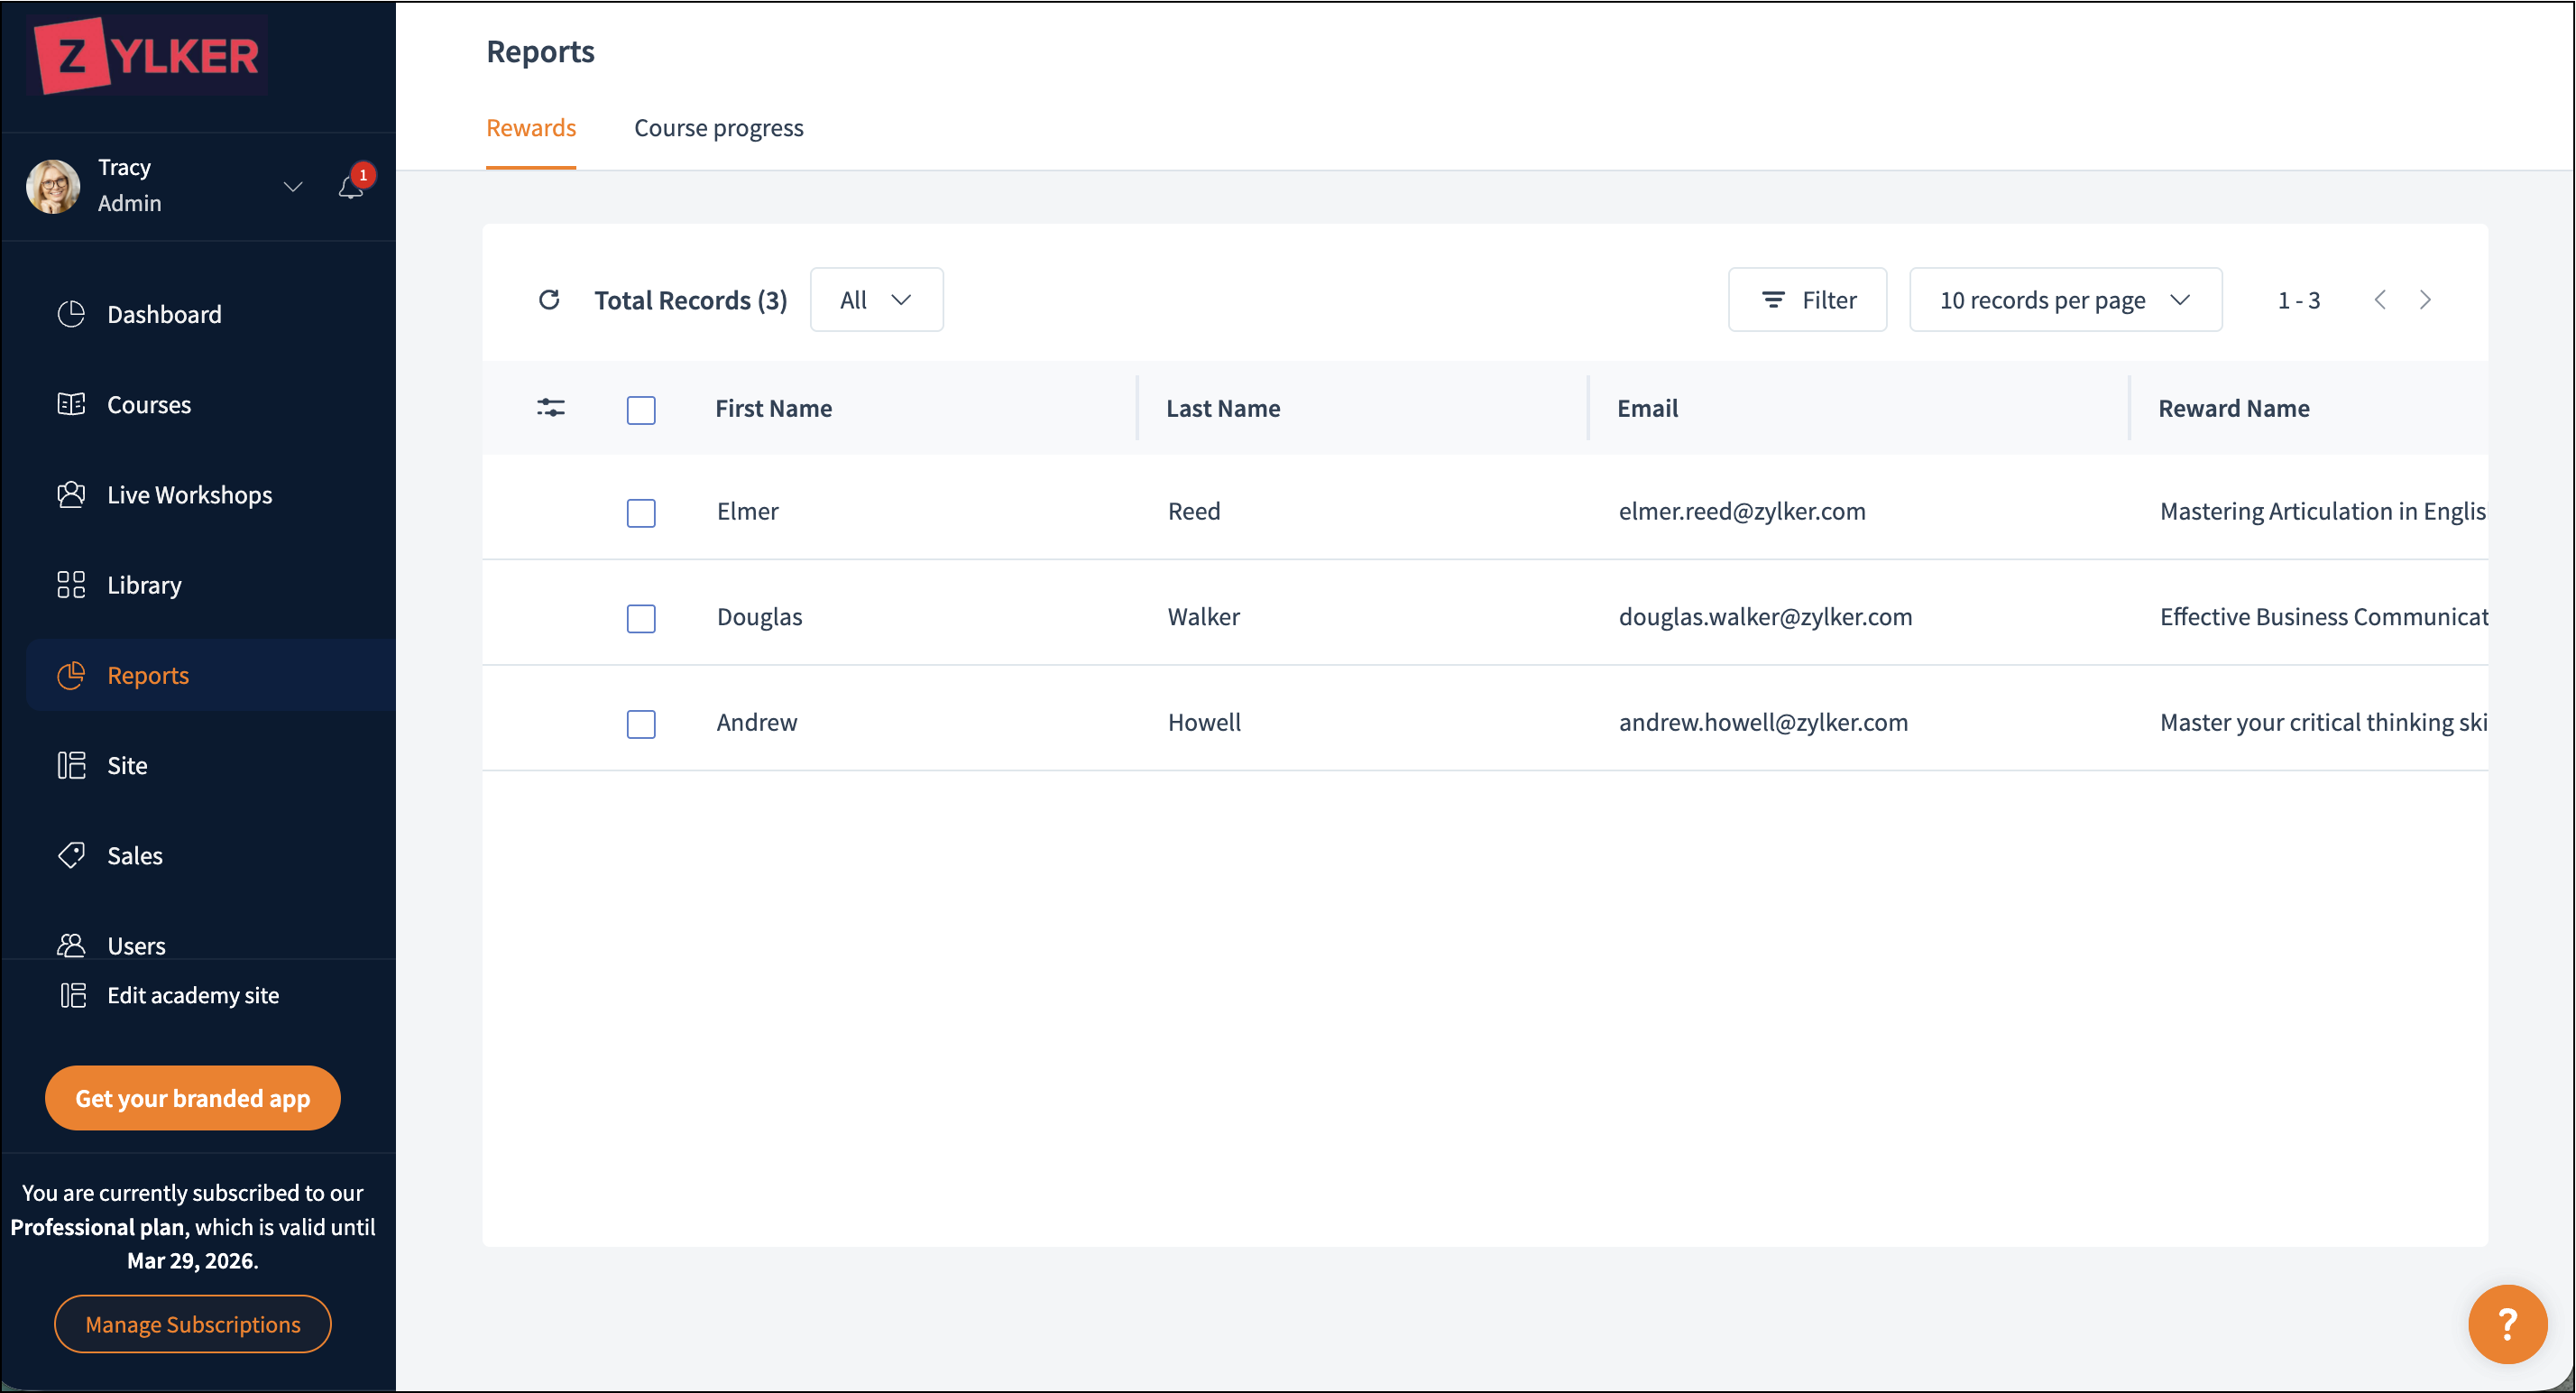Open the orange help question-mark button
This screenshot has width=2576, height=1393.
pyautogui.click(x=2507, y=1324)
